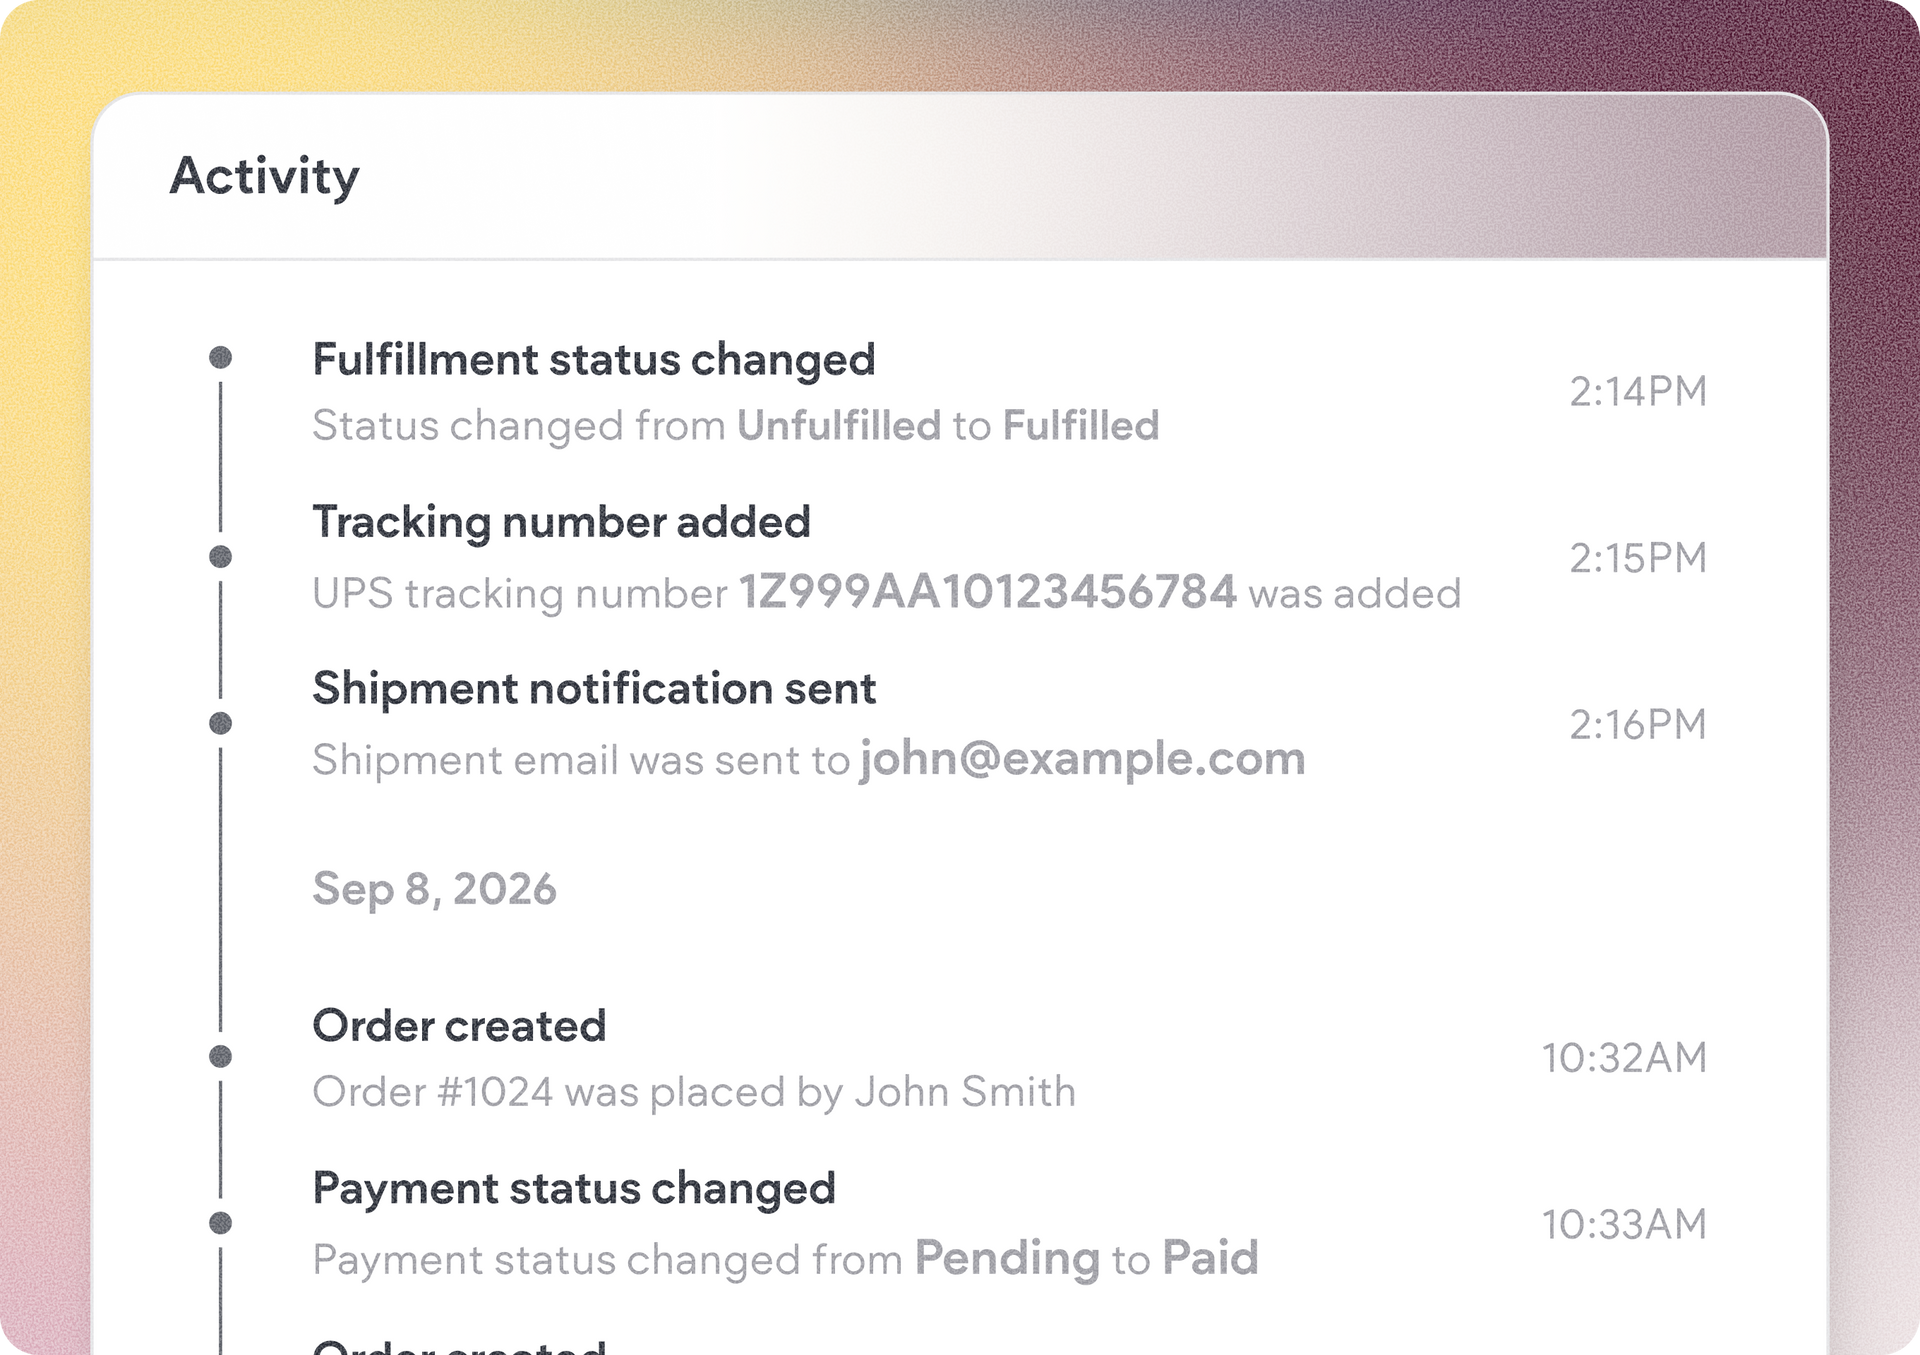Click the Order created event title
Image resolution: width=1920 pixels, height=1355 pixels.
point(459,1026)
